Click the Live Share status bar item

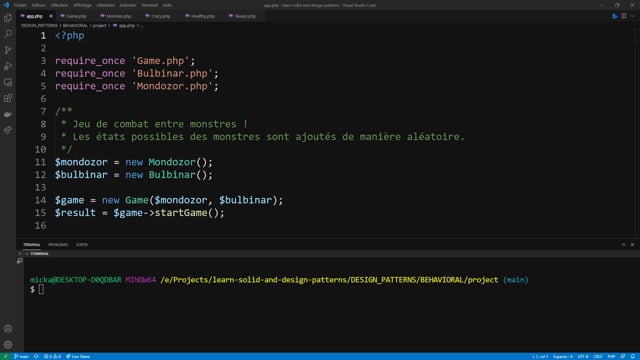pos(78,356)
